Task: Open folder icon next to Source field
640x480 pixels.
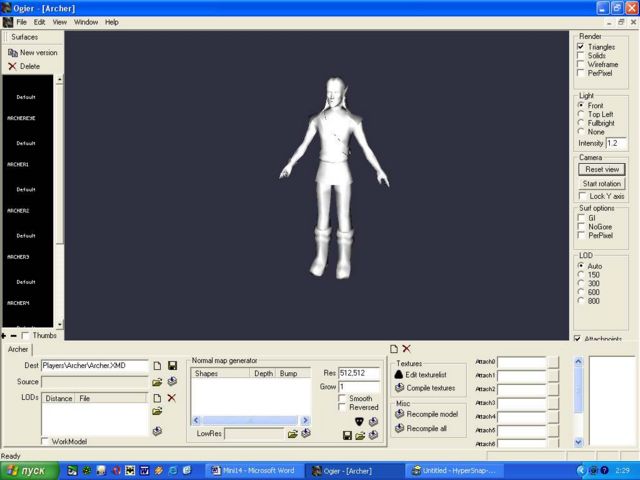Action: coord(157,382)
